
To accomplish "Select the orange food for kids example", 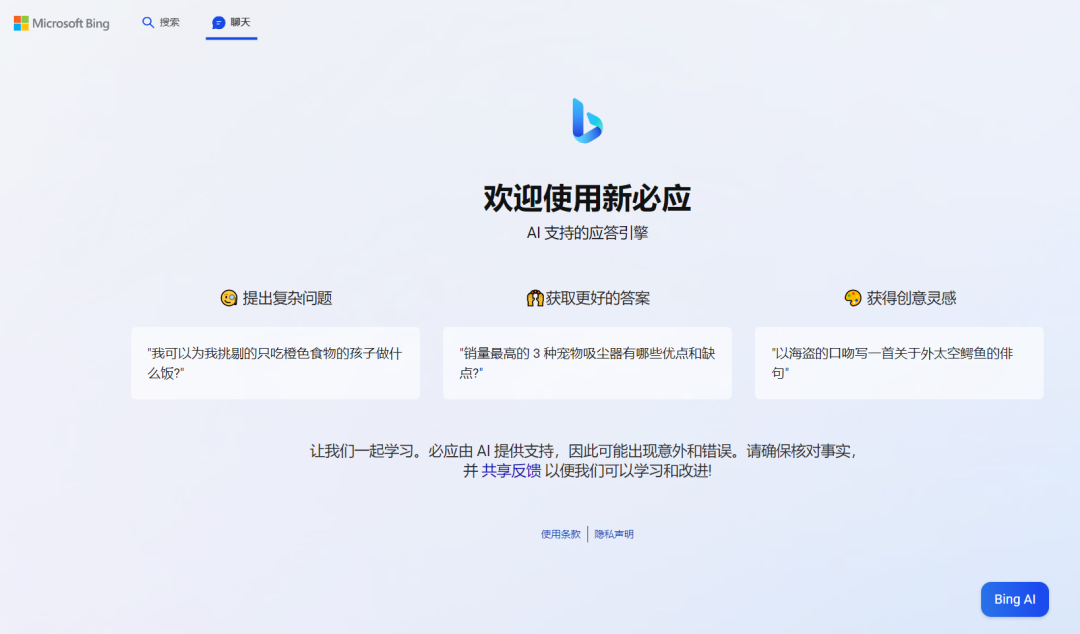I will (x=275, y=363).
